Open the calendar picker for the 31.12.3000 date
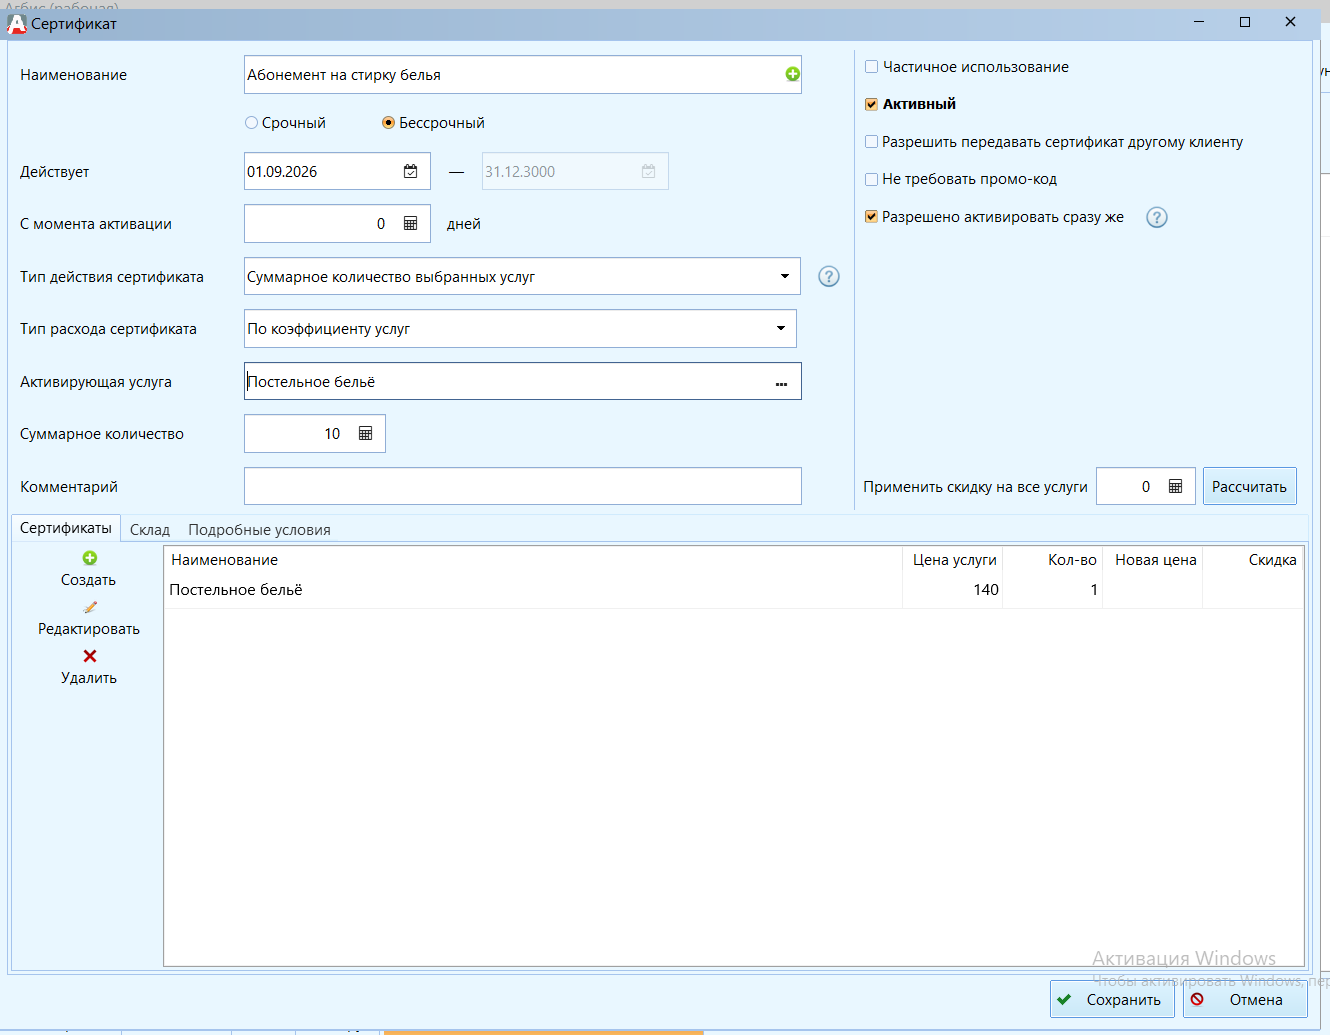The height and width of the screenshot is (1035, 1330). point(648,171)
